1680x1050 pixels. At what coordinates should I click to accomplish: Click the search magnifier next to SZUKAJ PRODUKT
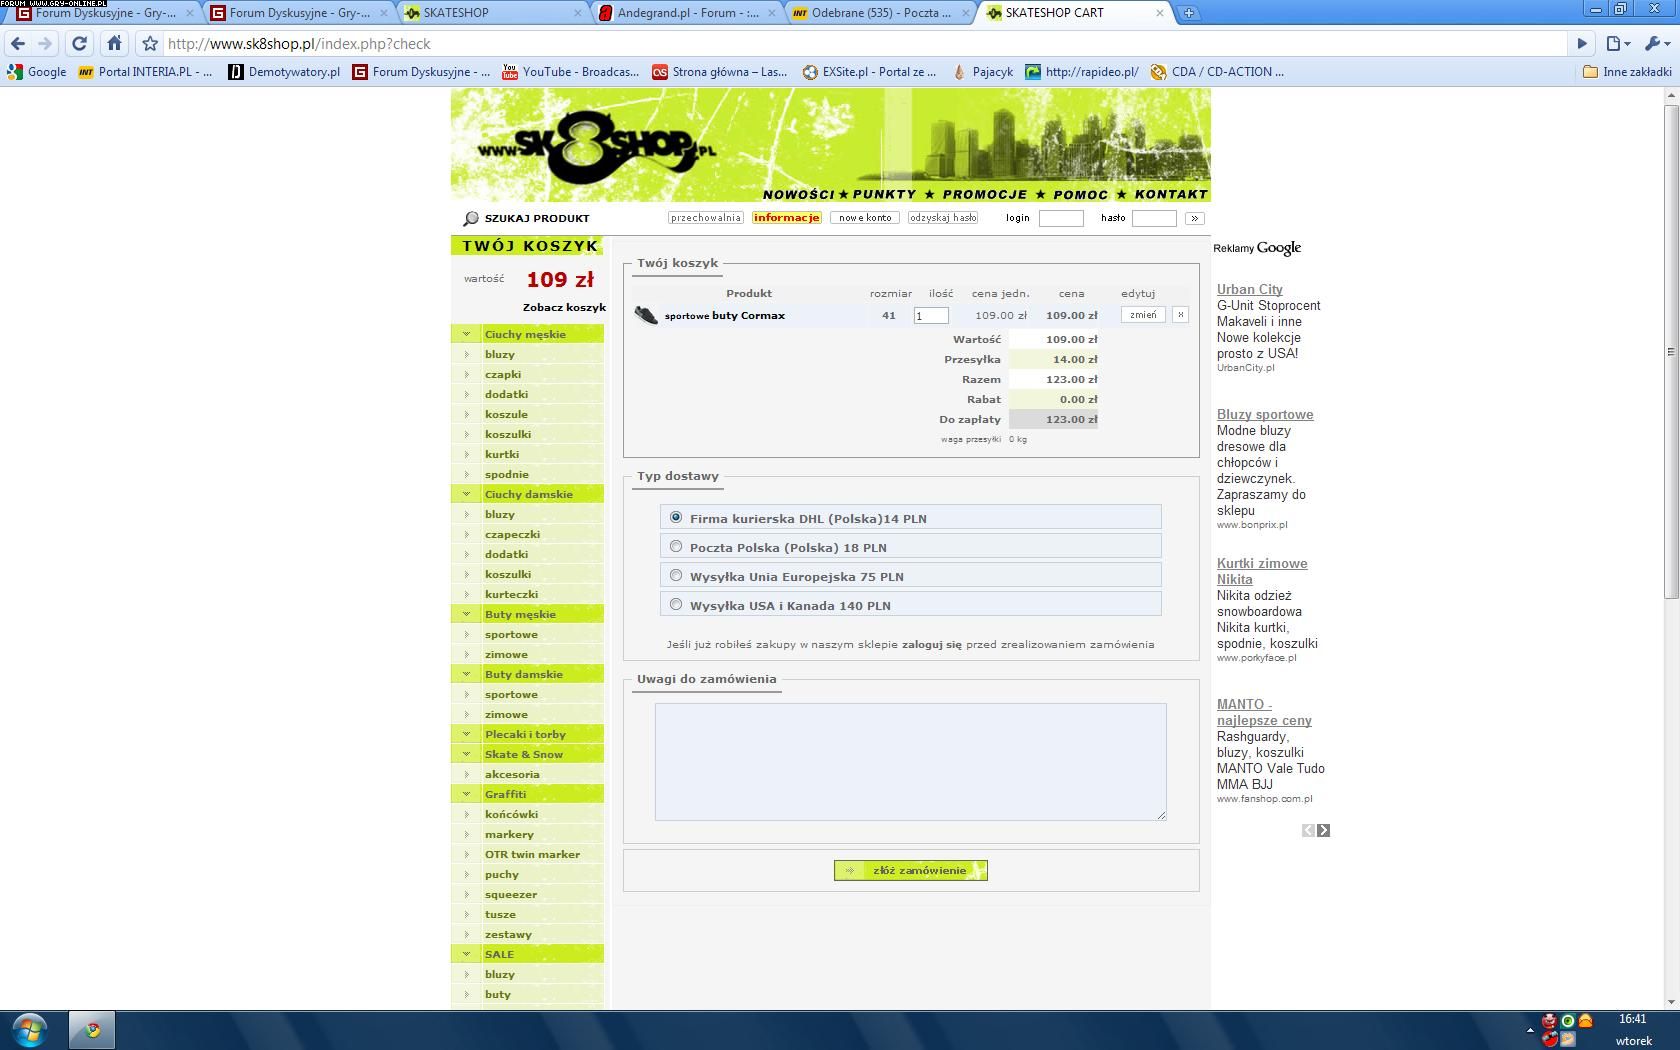point(471,218)
